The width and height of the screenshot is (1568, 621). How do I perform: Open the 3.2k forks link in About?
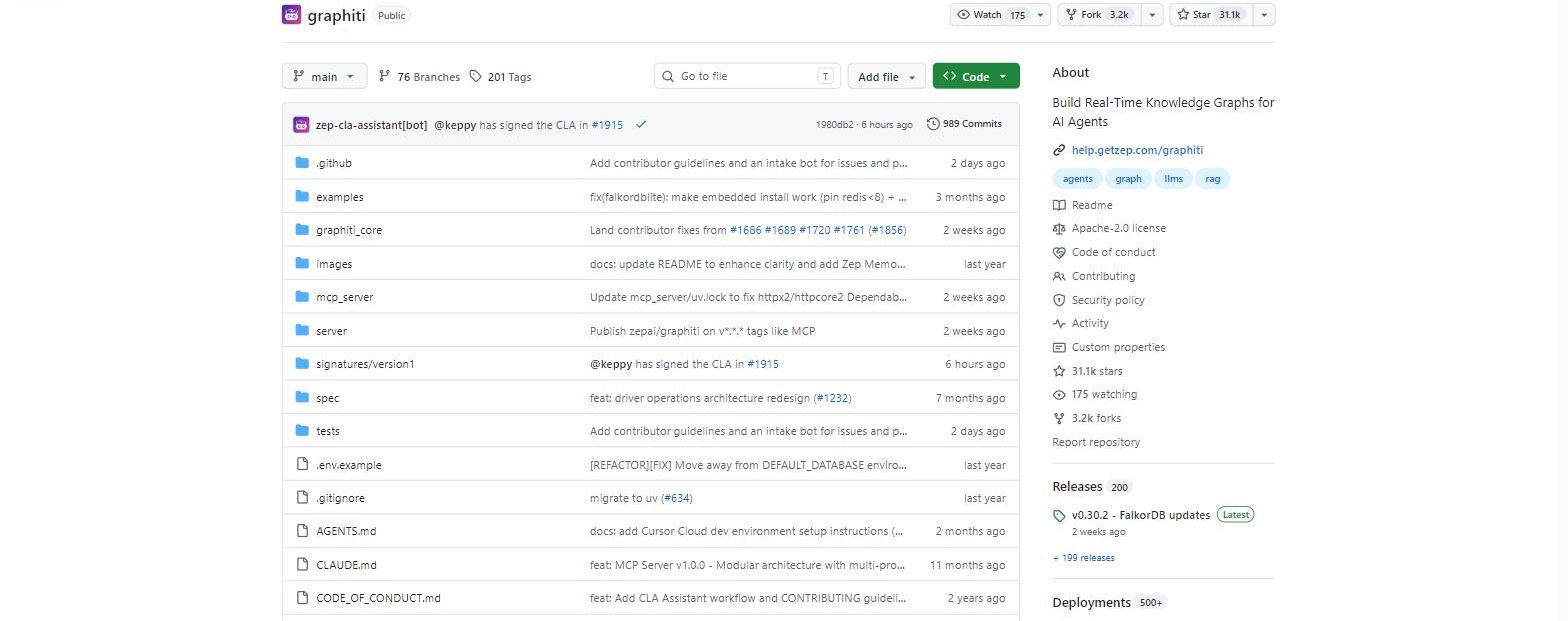(x=1096, y=419)
